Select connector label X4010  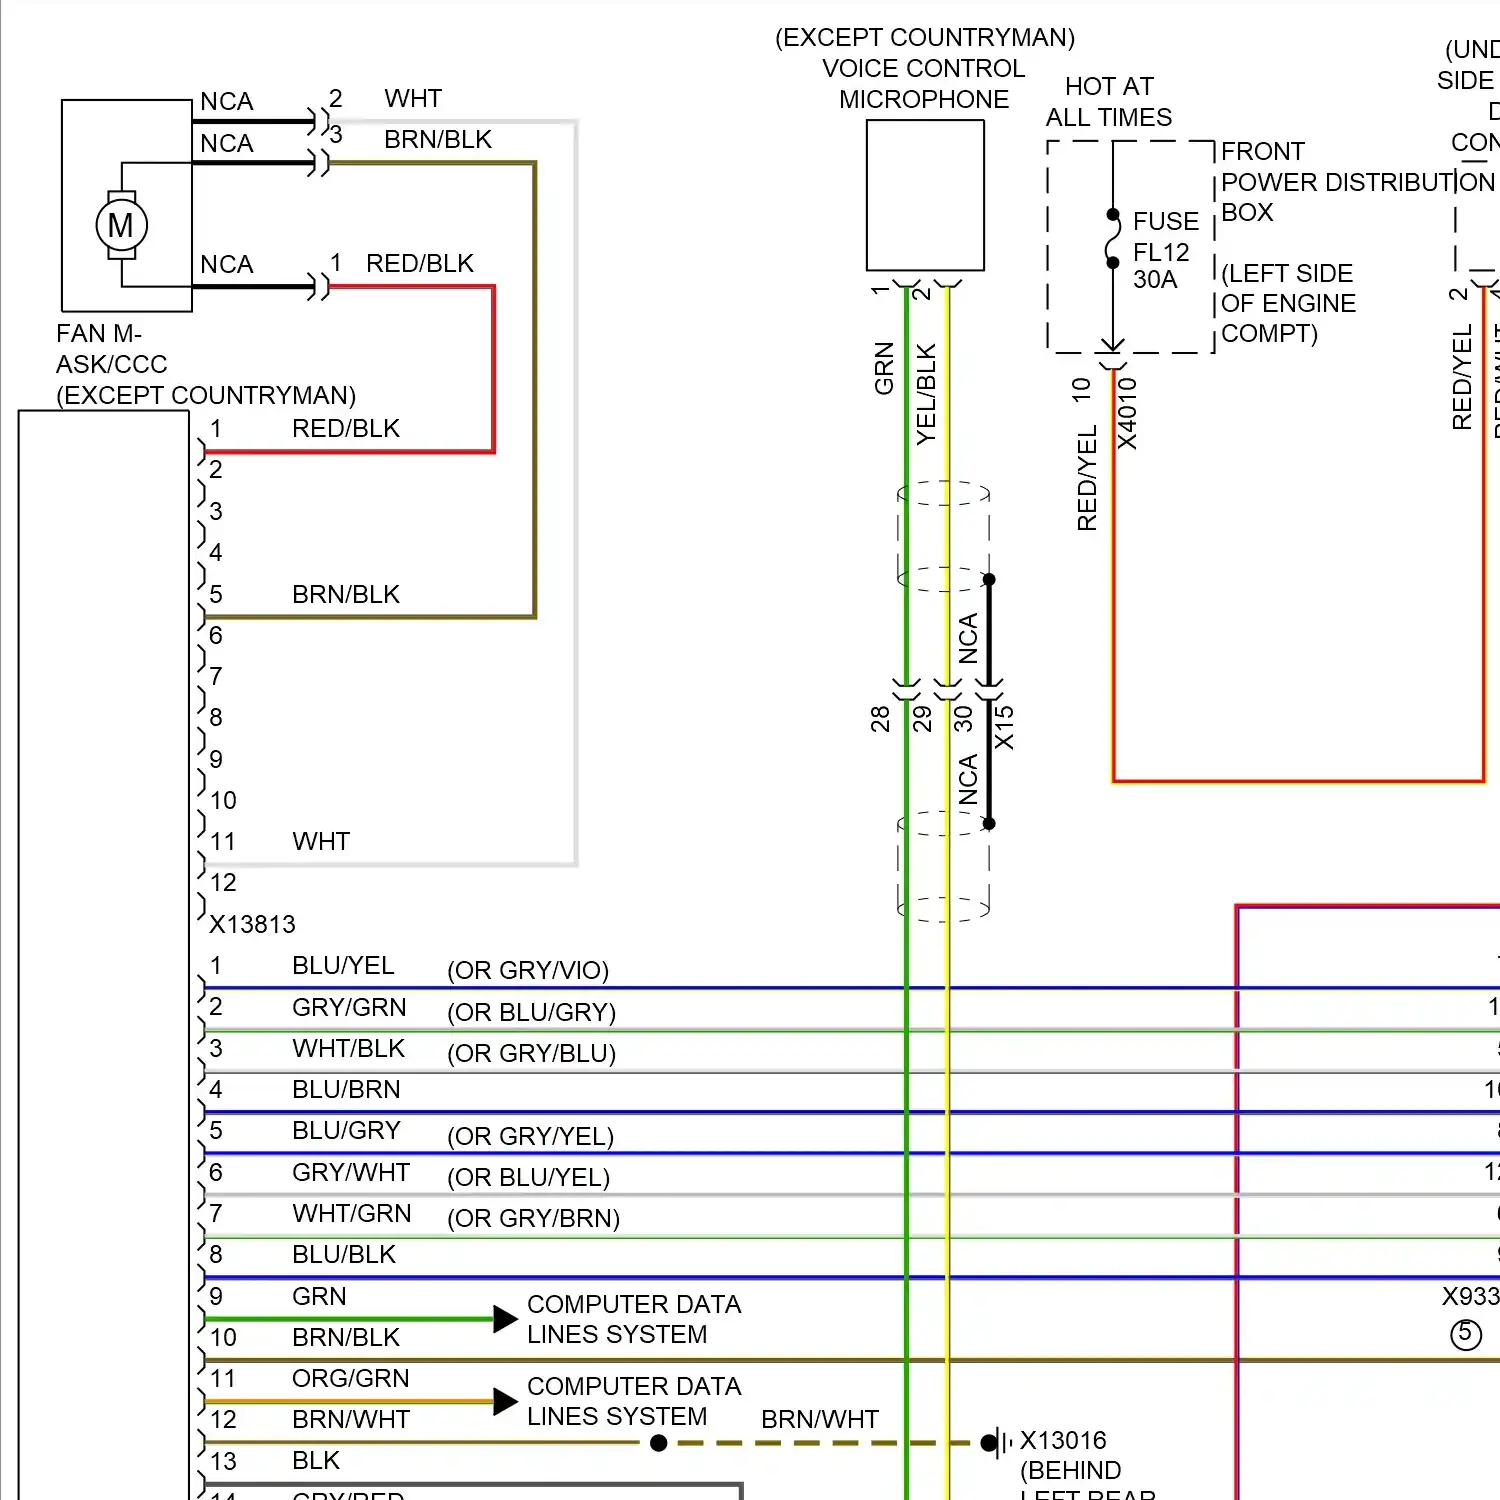[1127, 413]
